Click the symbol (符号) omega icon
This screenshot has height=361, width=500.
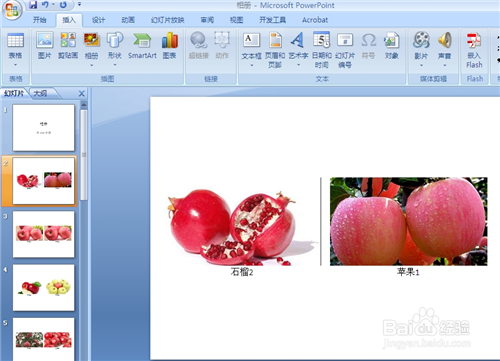pyautogui.click(x=368, y=40)
